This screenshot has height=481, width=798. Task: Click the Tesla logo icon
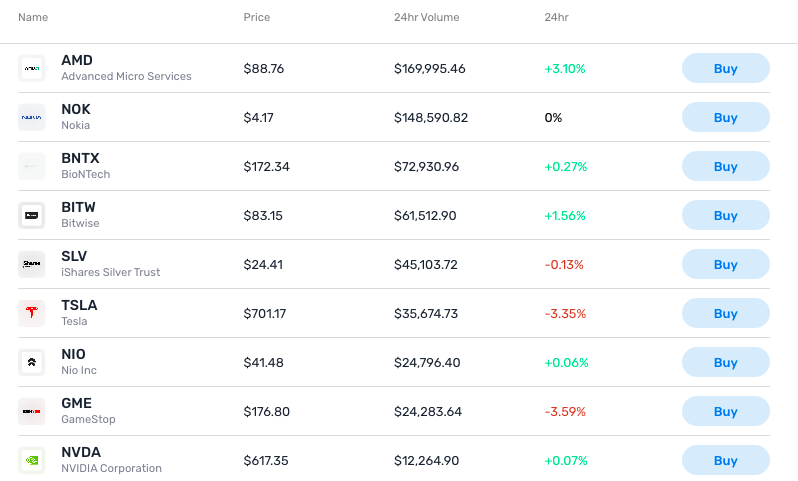[32, 313]
